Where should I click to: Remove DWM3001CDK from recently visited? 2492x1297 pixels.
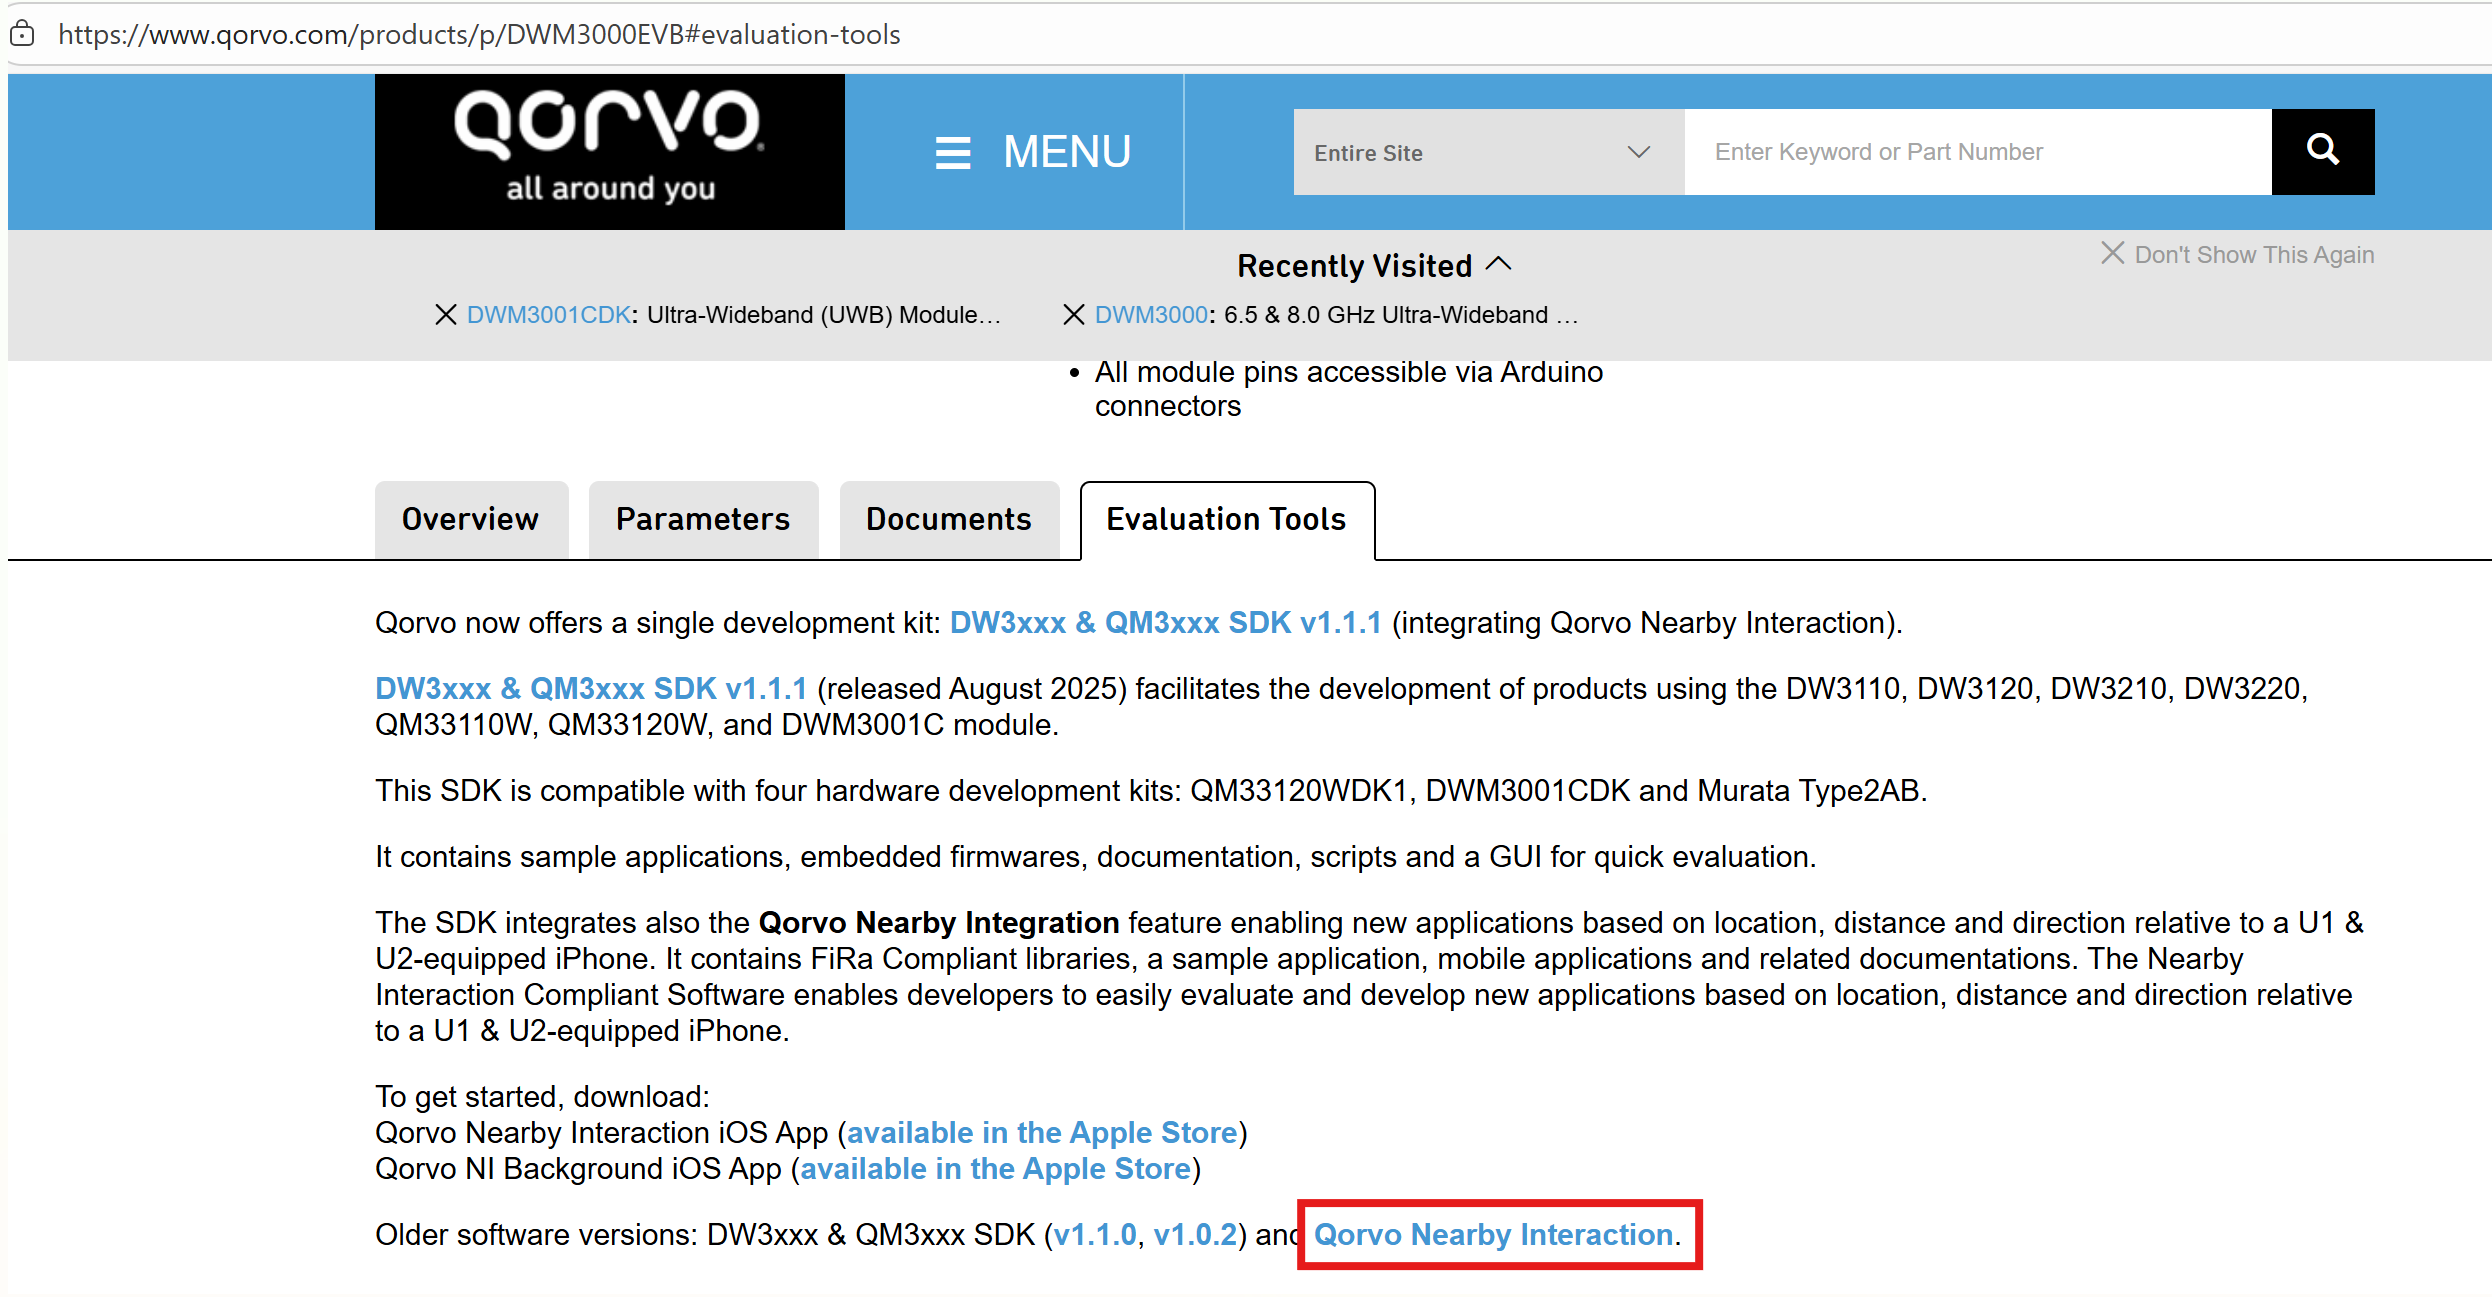(446, 315)
